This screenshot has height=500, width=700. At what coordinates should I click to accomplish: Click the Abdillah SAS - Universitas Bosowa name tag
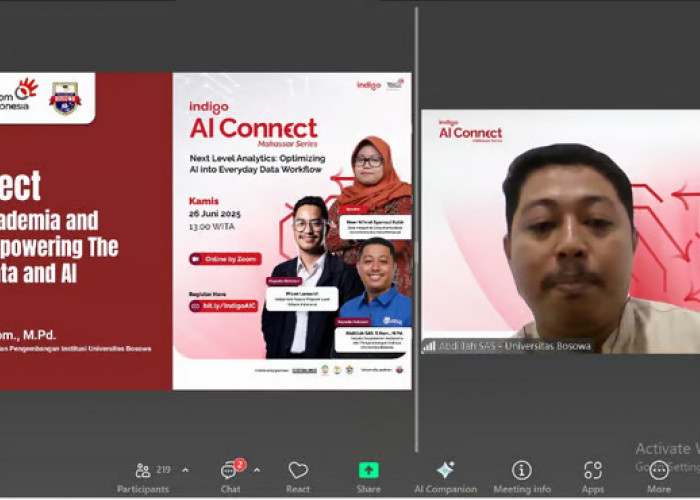(x=514, y=346)
